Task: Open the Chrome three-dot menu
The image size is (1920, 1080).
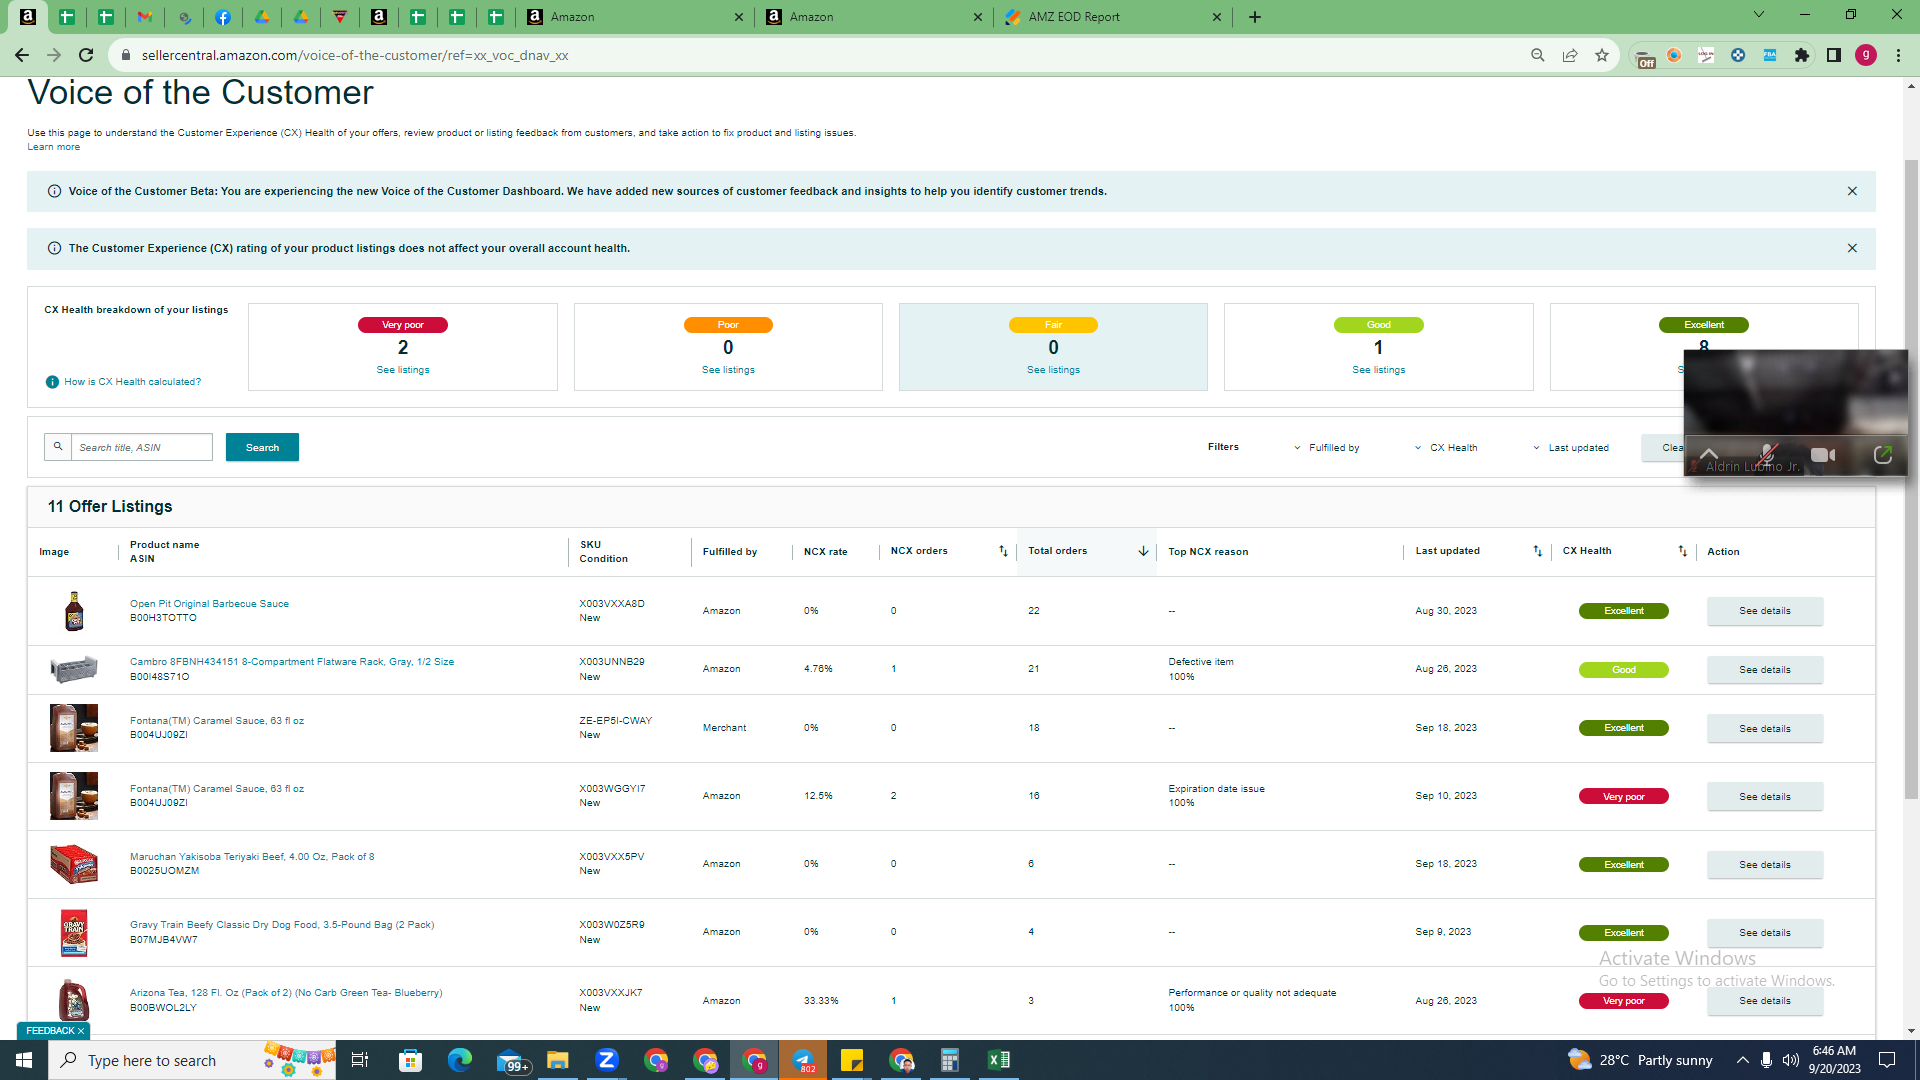Action: [1898, 55]
